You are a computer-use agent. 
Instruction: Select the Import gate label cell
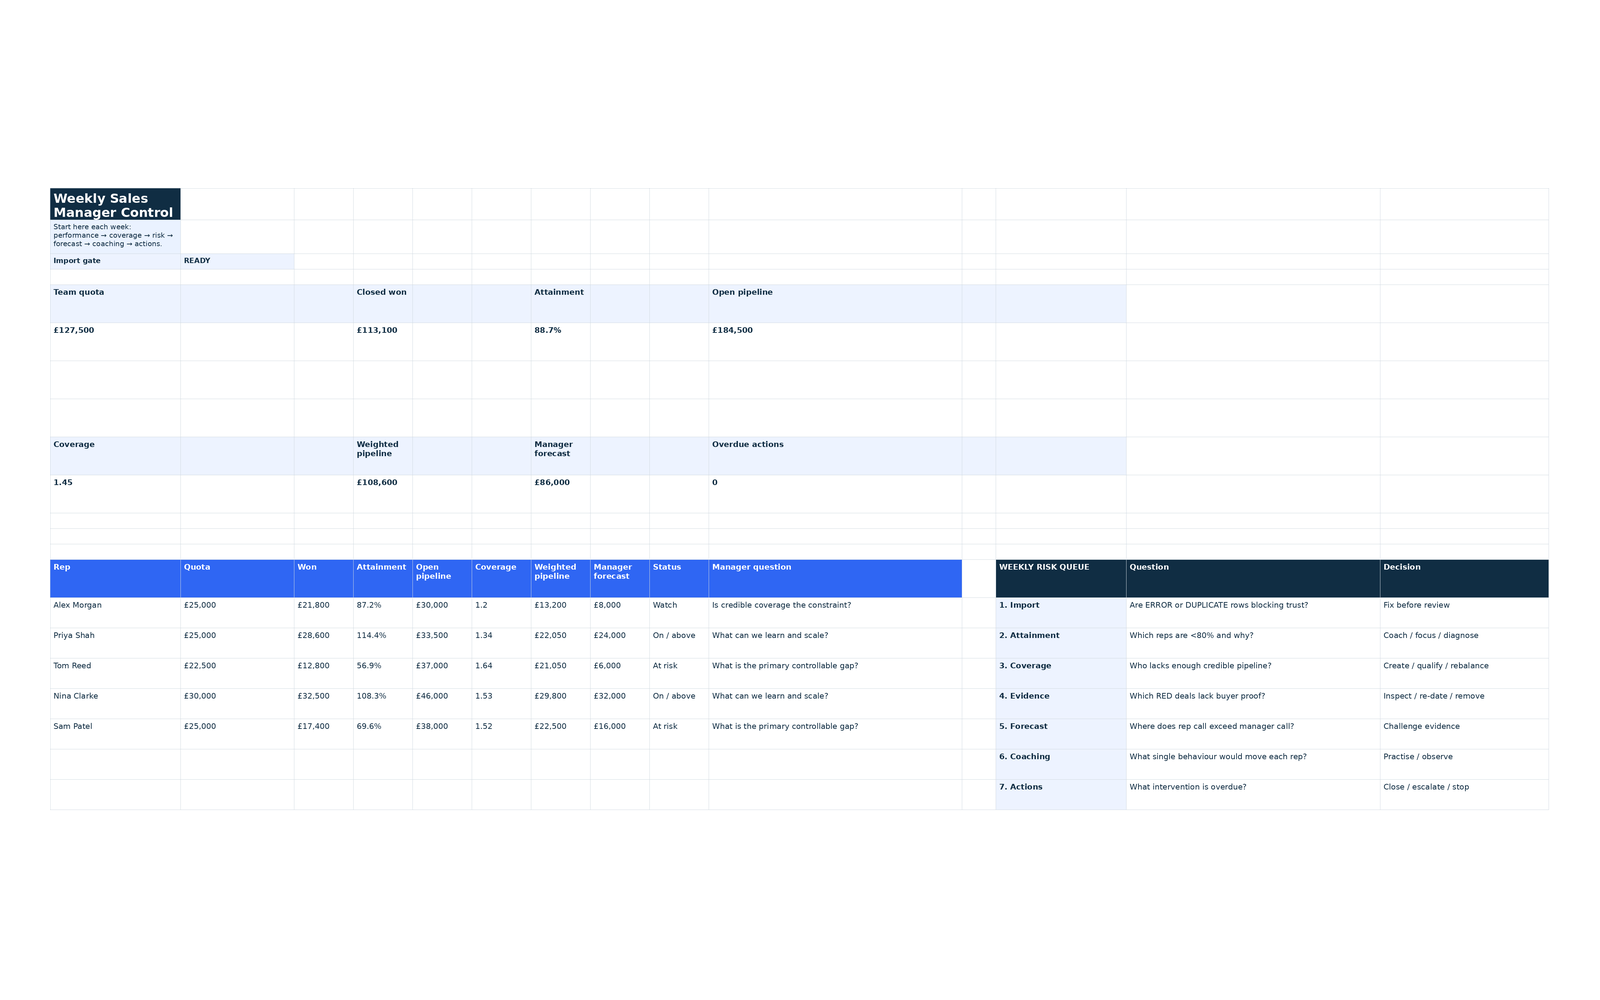(x=115, y=261)
